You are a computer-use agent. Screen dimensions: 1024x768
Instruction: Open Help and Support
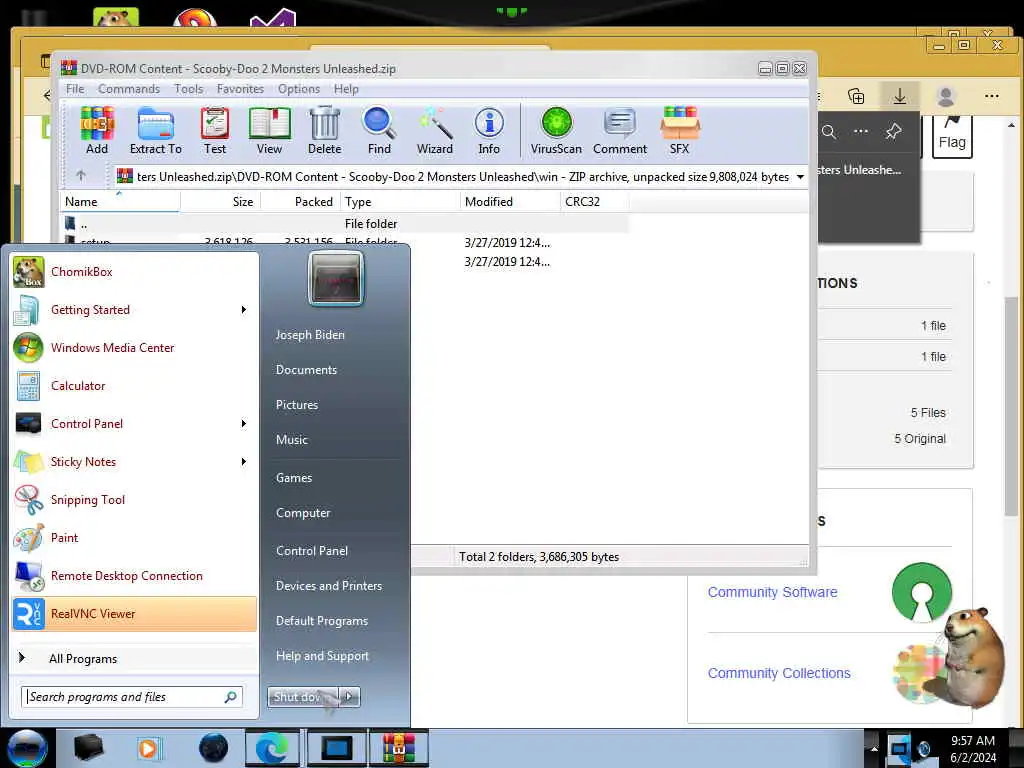pos(322,656)
